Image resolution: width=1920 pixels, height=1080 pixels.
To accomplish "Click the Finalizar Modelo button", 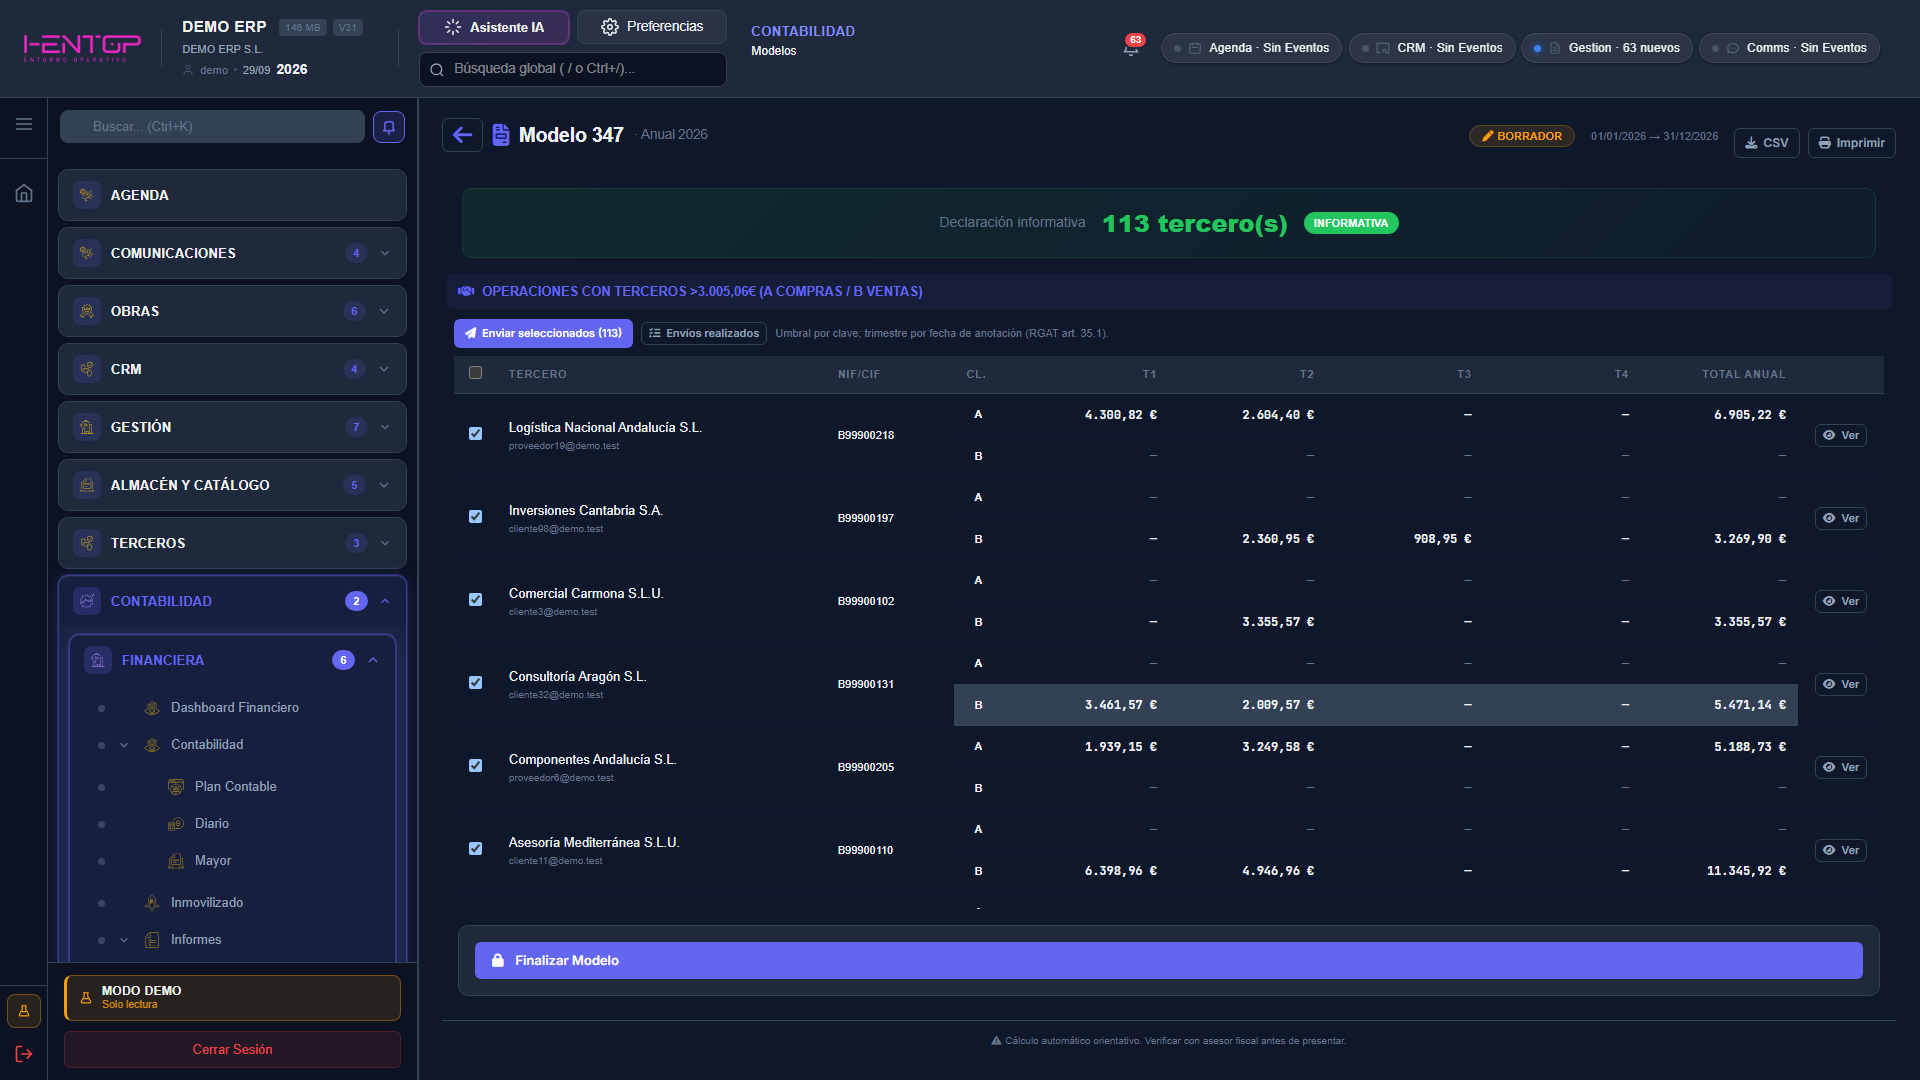I will point(1168,960).
